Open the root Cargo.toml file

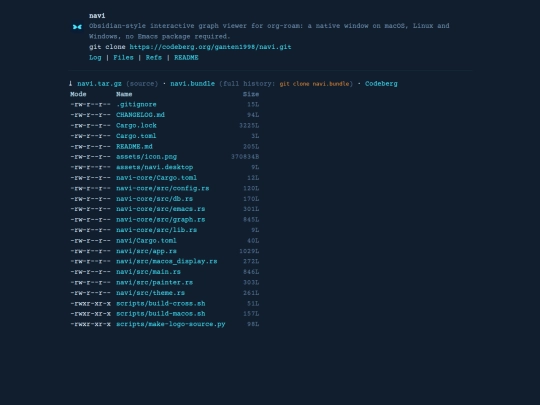[136, 136]
